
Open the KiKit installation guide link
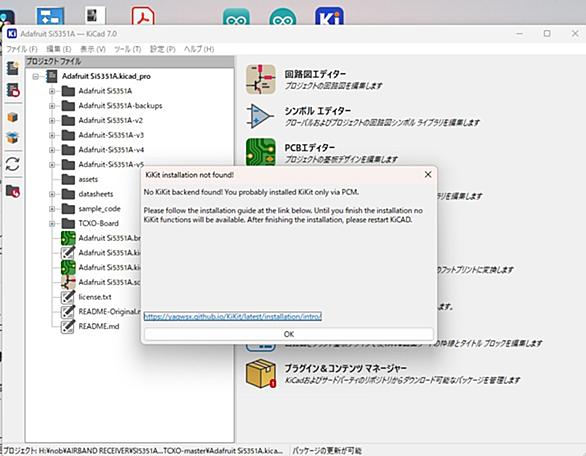(232, 317)
